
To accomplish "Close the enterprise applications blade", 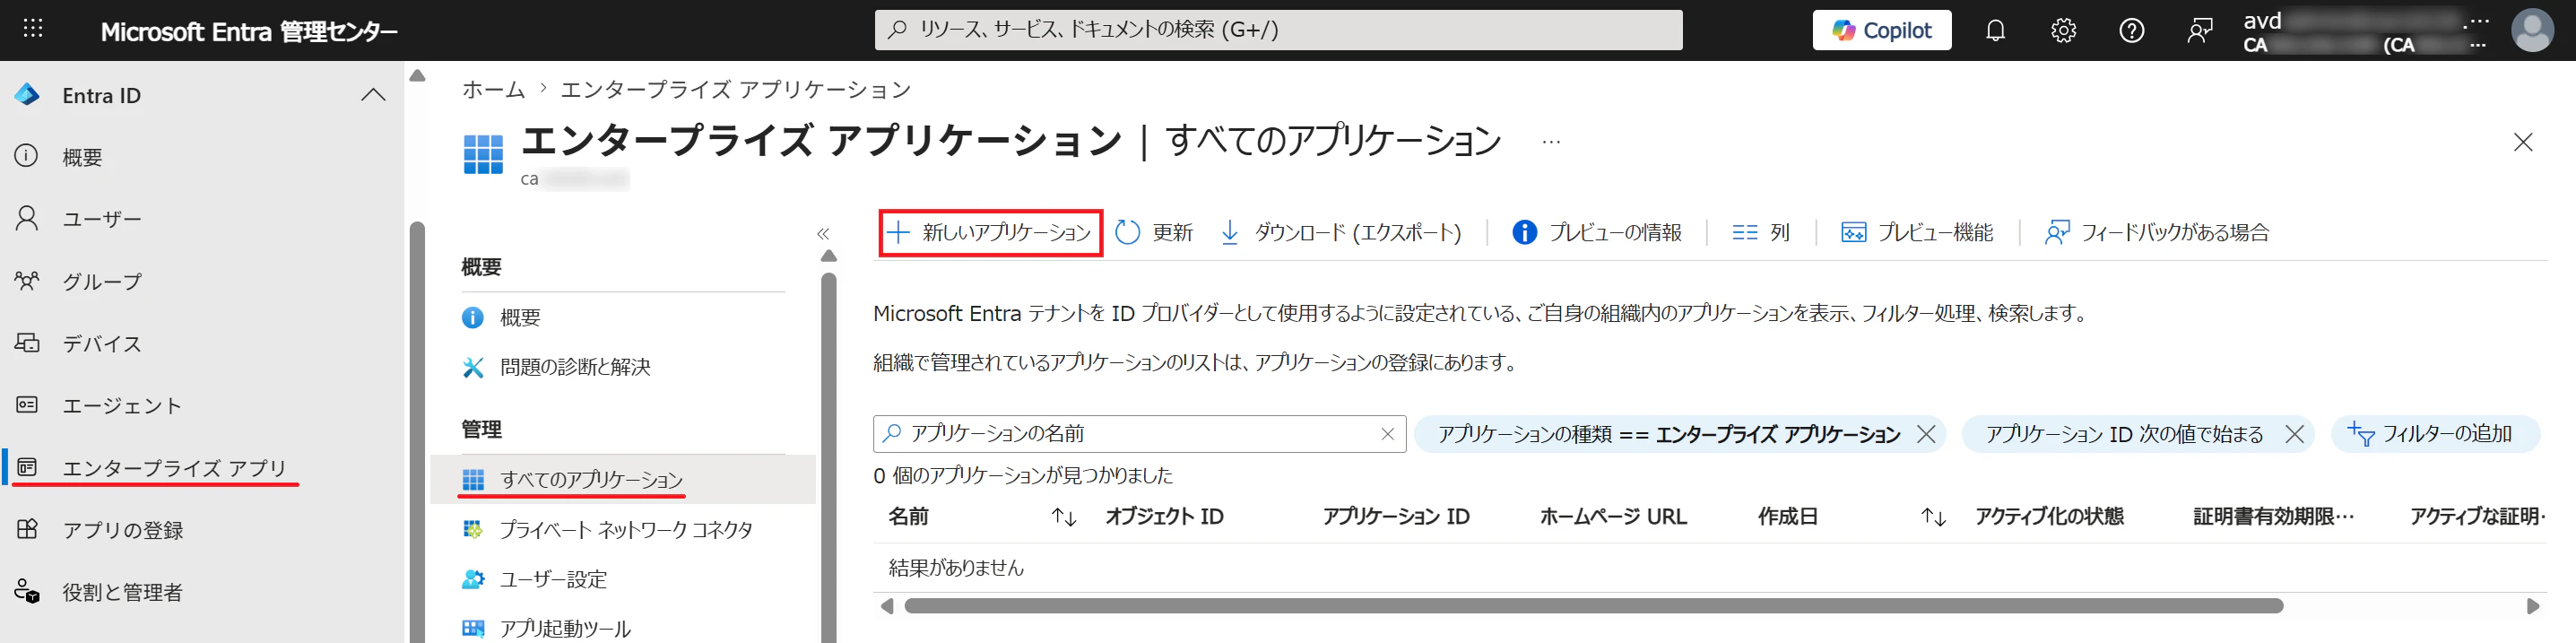I will tap(2522, 142).
